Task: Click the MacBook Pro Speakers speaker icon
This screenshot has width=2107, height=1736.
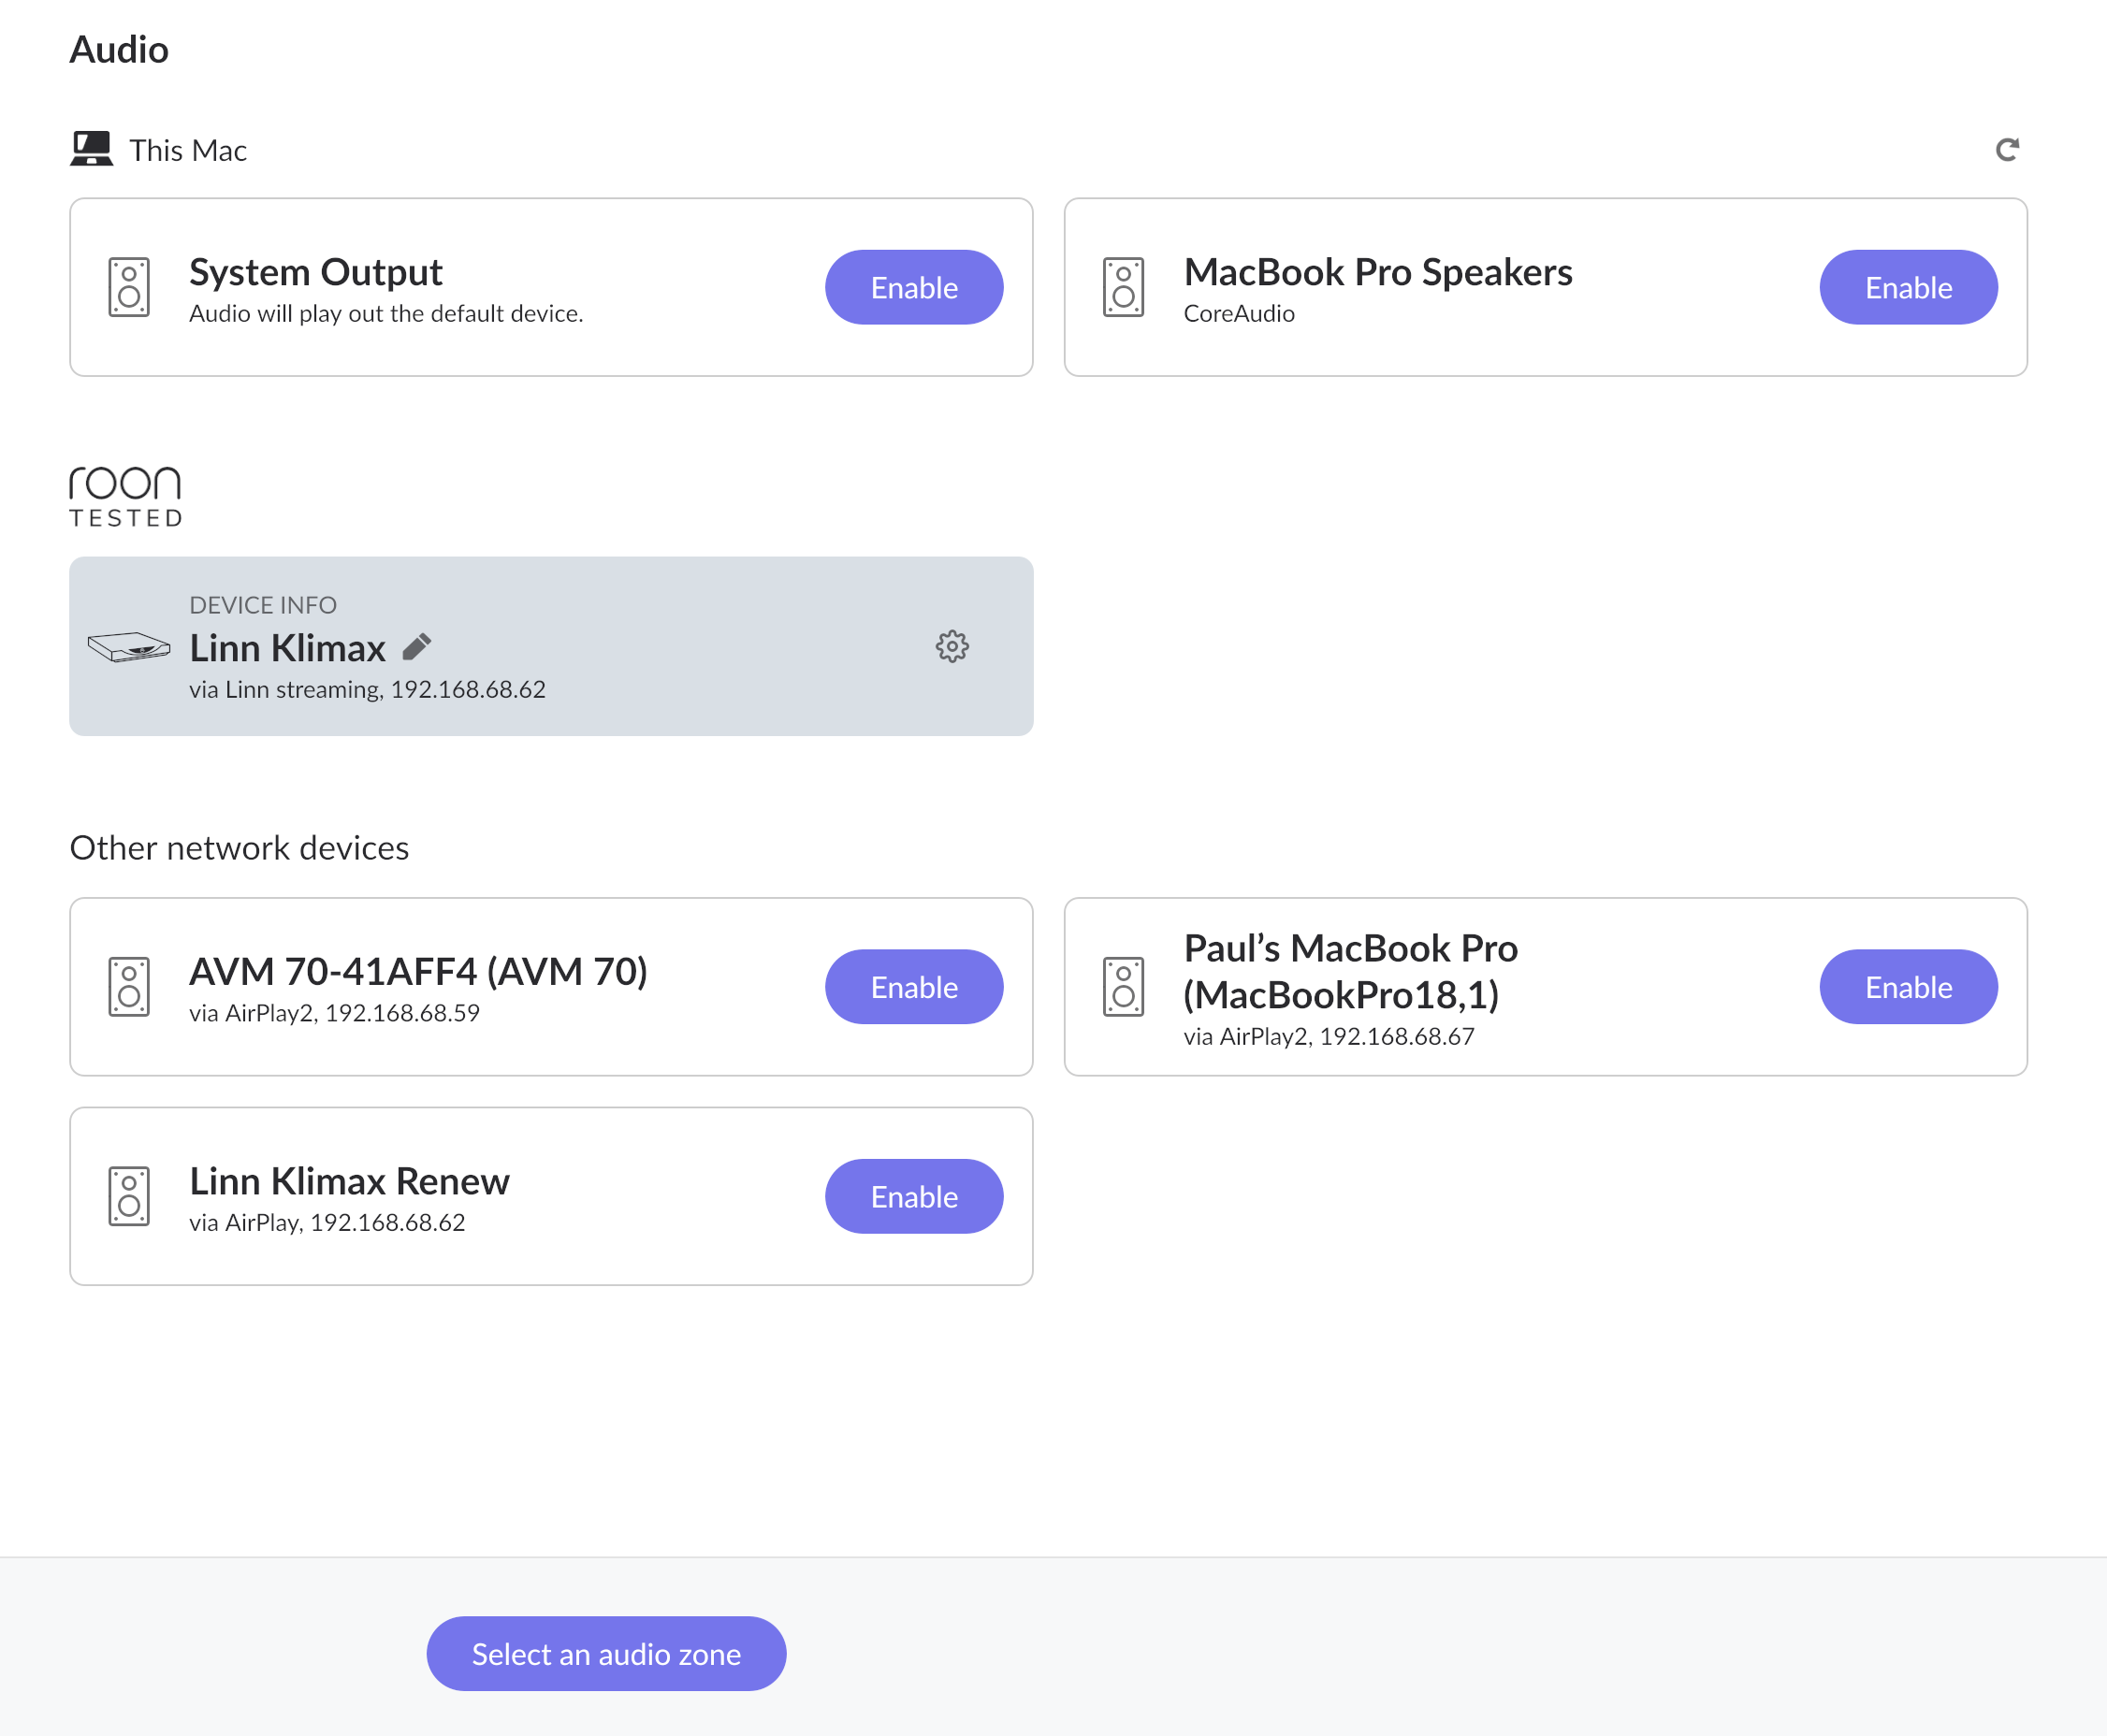Action: (1123, 287)
